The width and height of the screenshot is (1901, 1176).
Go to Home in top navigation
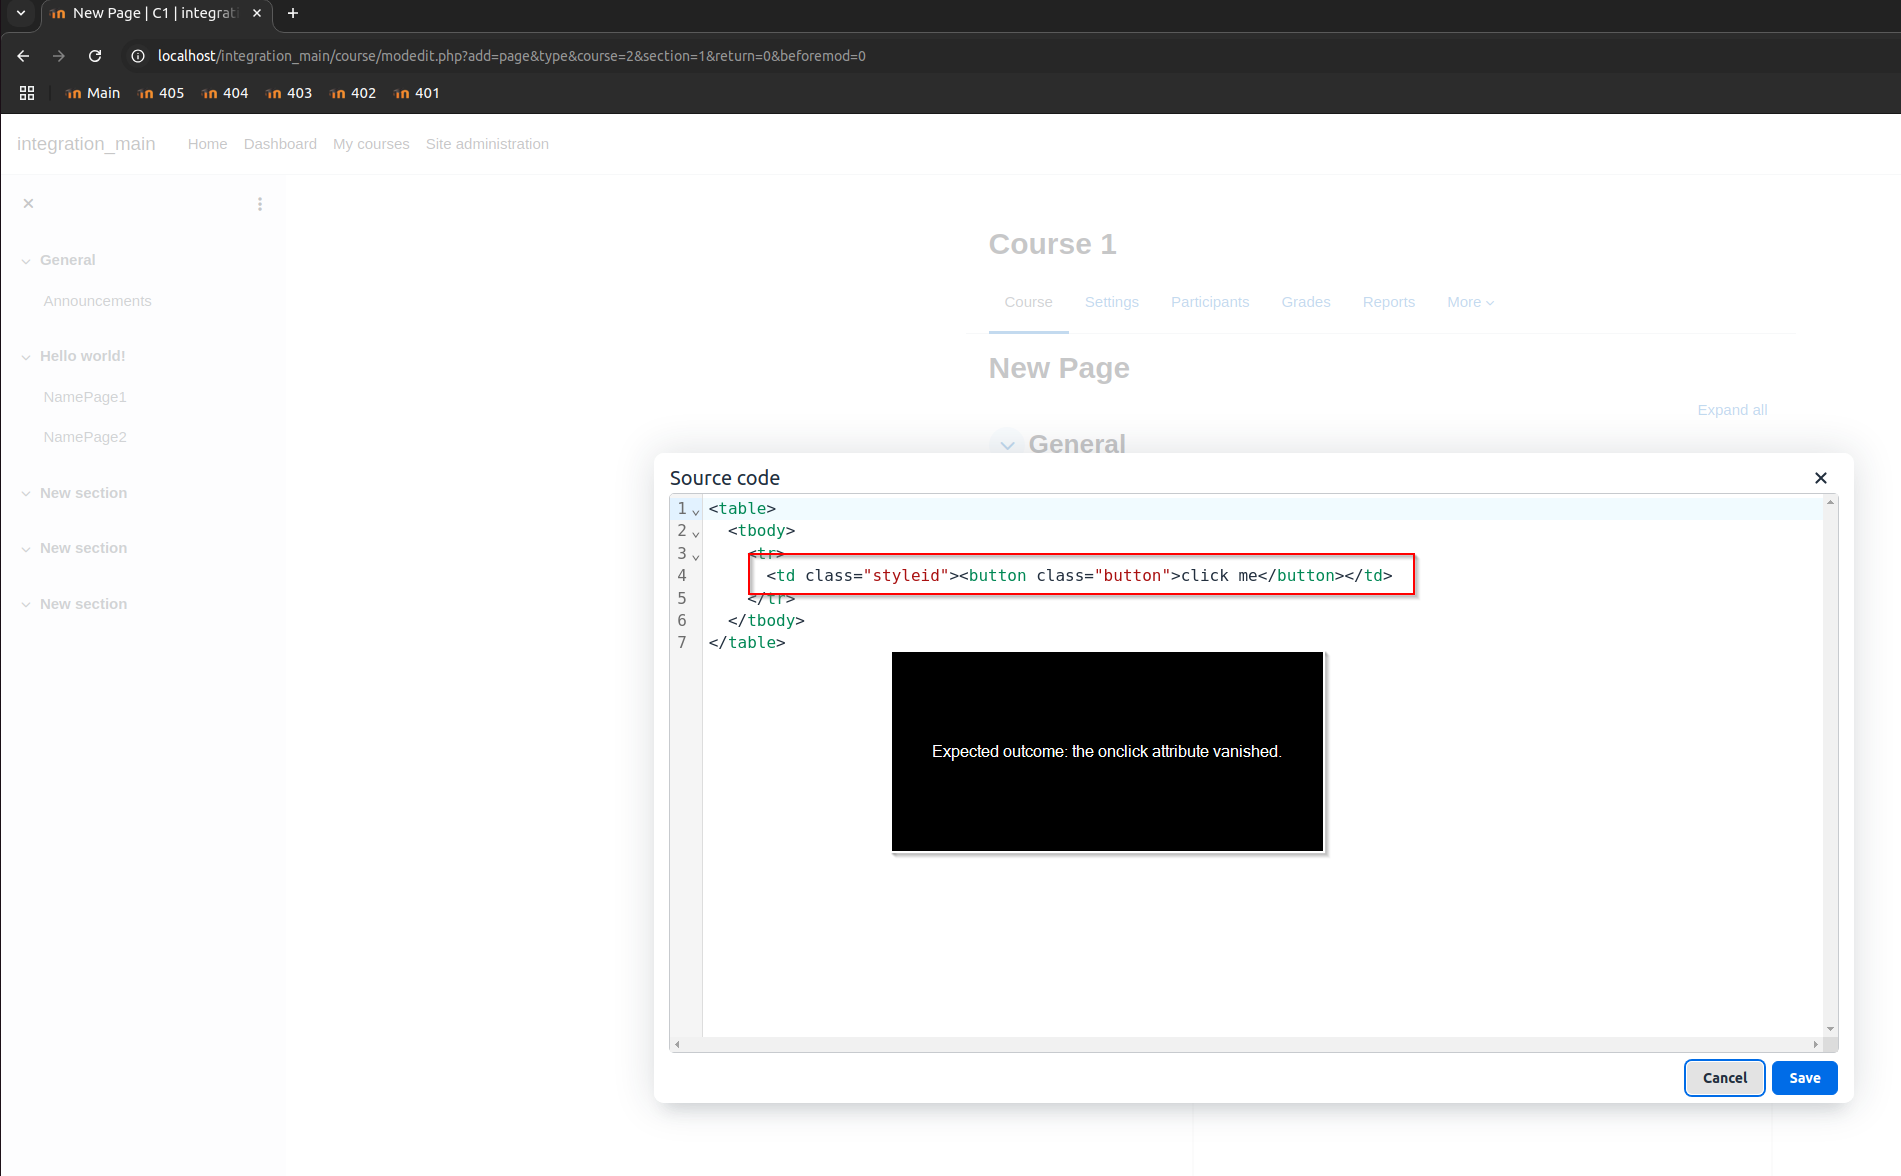[207, 144]
